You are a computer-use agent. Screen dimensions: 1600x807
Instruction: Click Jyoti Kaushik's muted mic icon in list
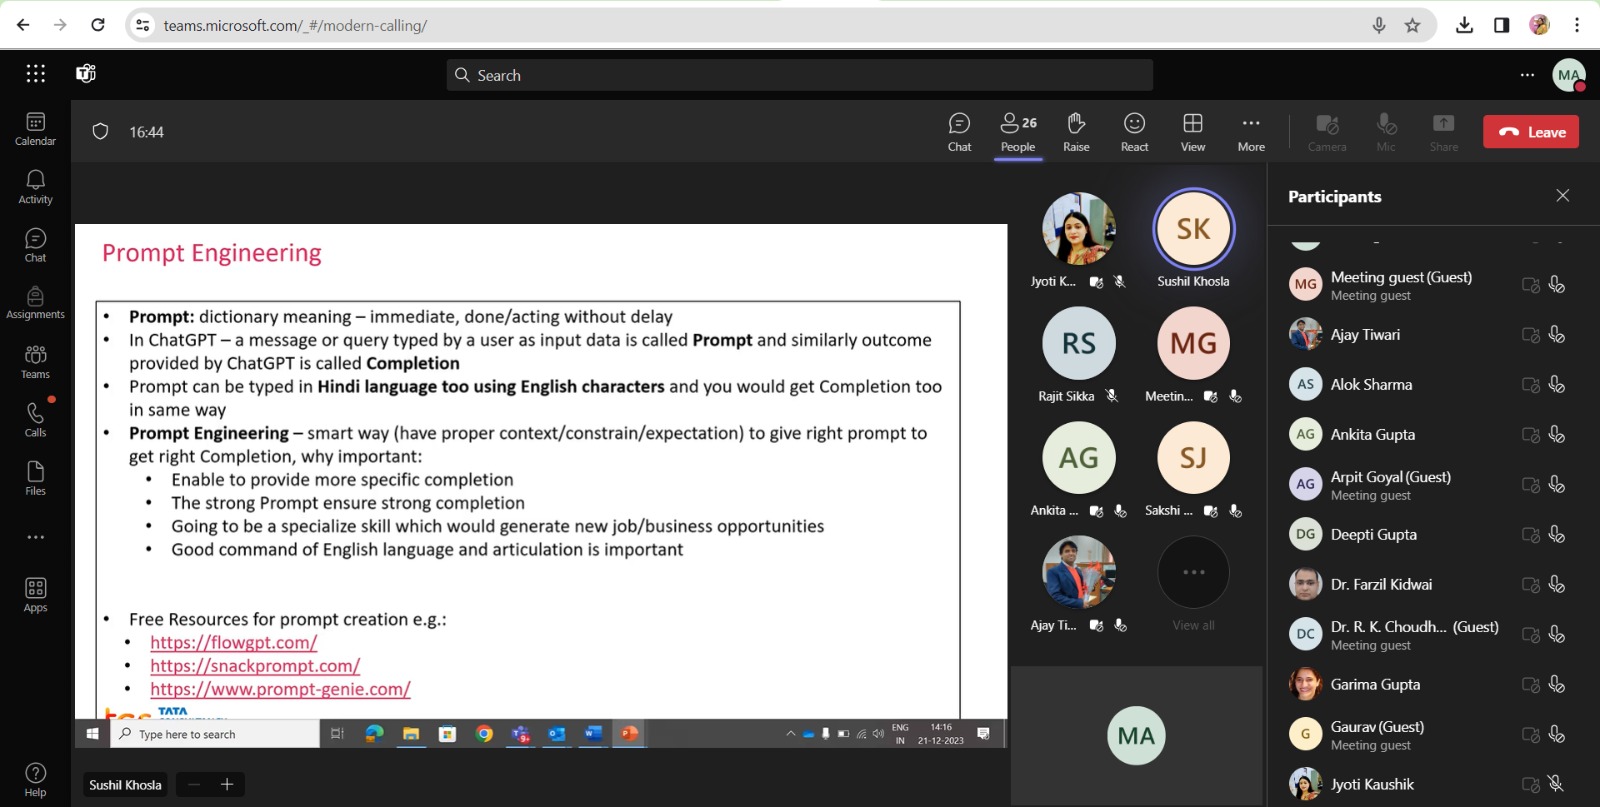pyautogui.click(x=1556, y=785)
